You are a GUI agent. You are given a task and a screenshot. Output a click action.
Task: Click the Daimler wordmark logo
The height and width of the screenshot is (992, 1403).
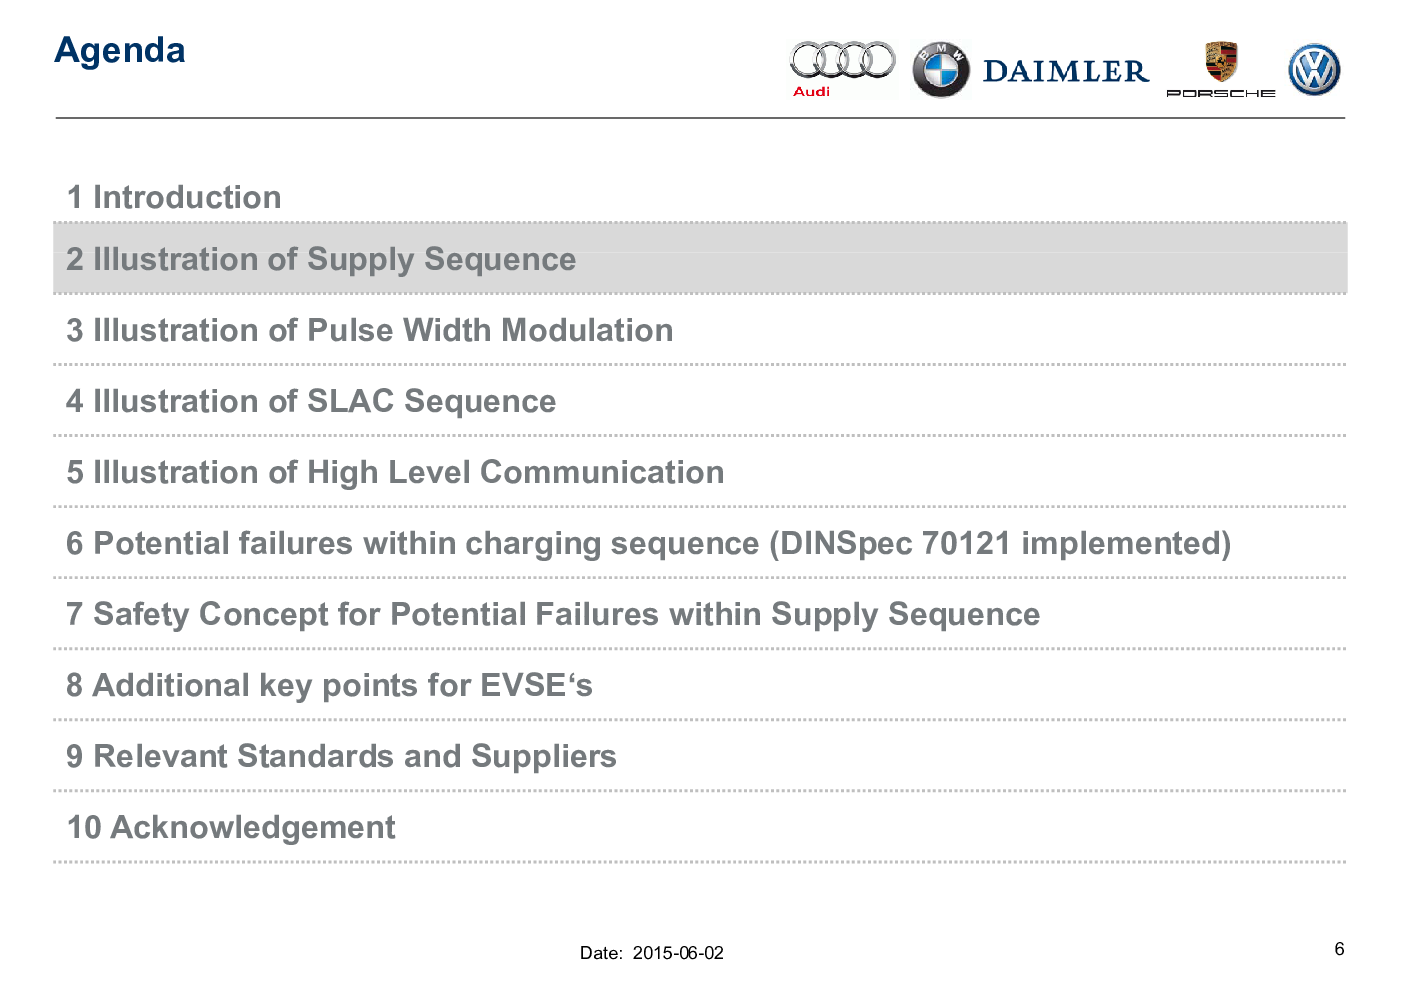click(x=1066, y=71)
